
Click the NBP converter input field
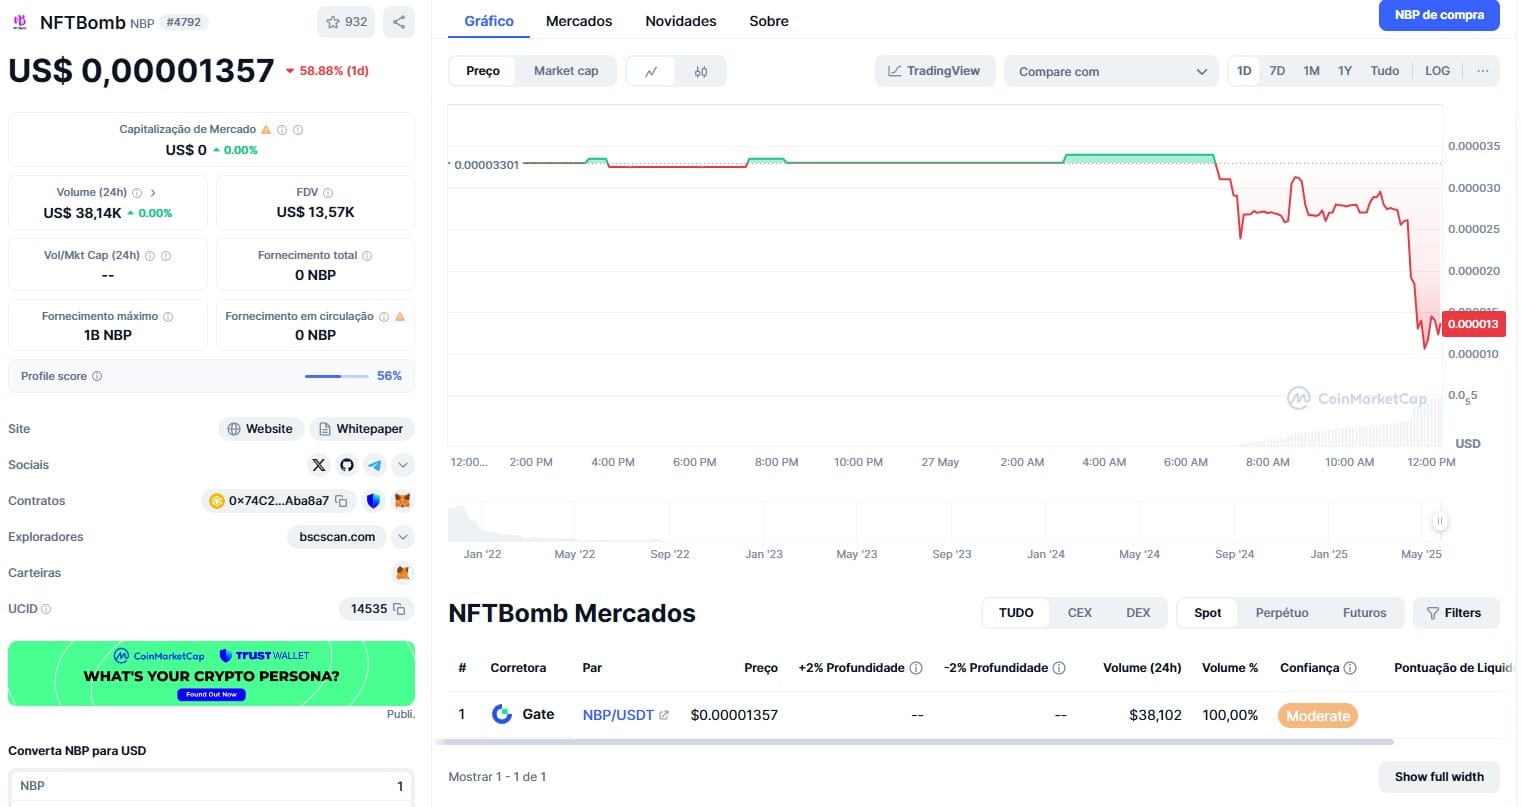(x=211, y=786)
